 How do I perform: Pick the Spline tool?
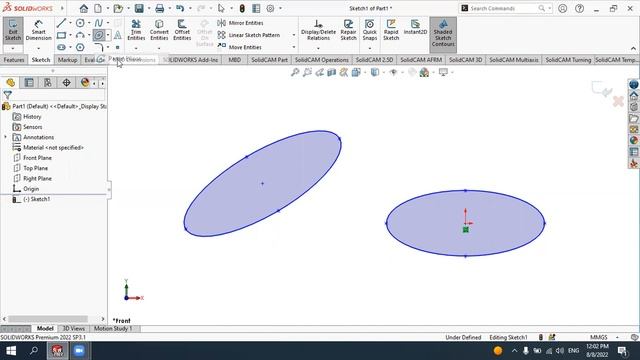[98, 23]
